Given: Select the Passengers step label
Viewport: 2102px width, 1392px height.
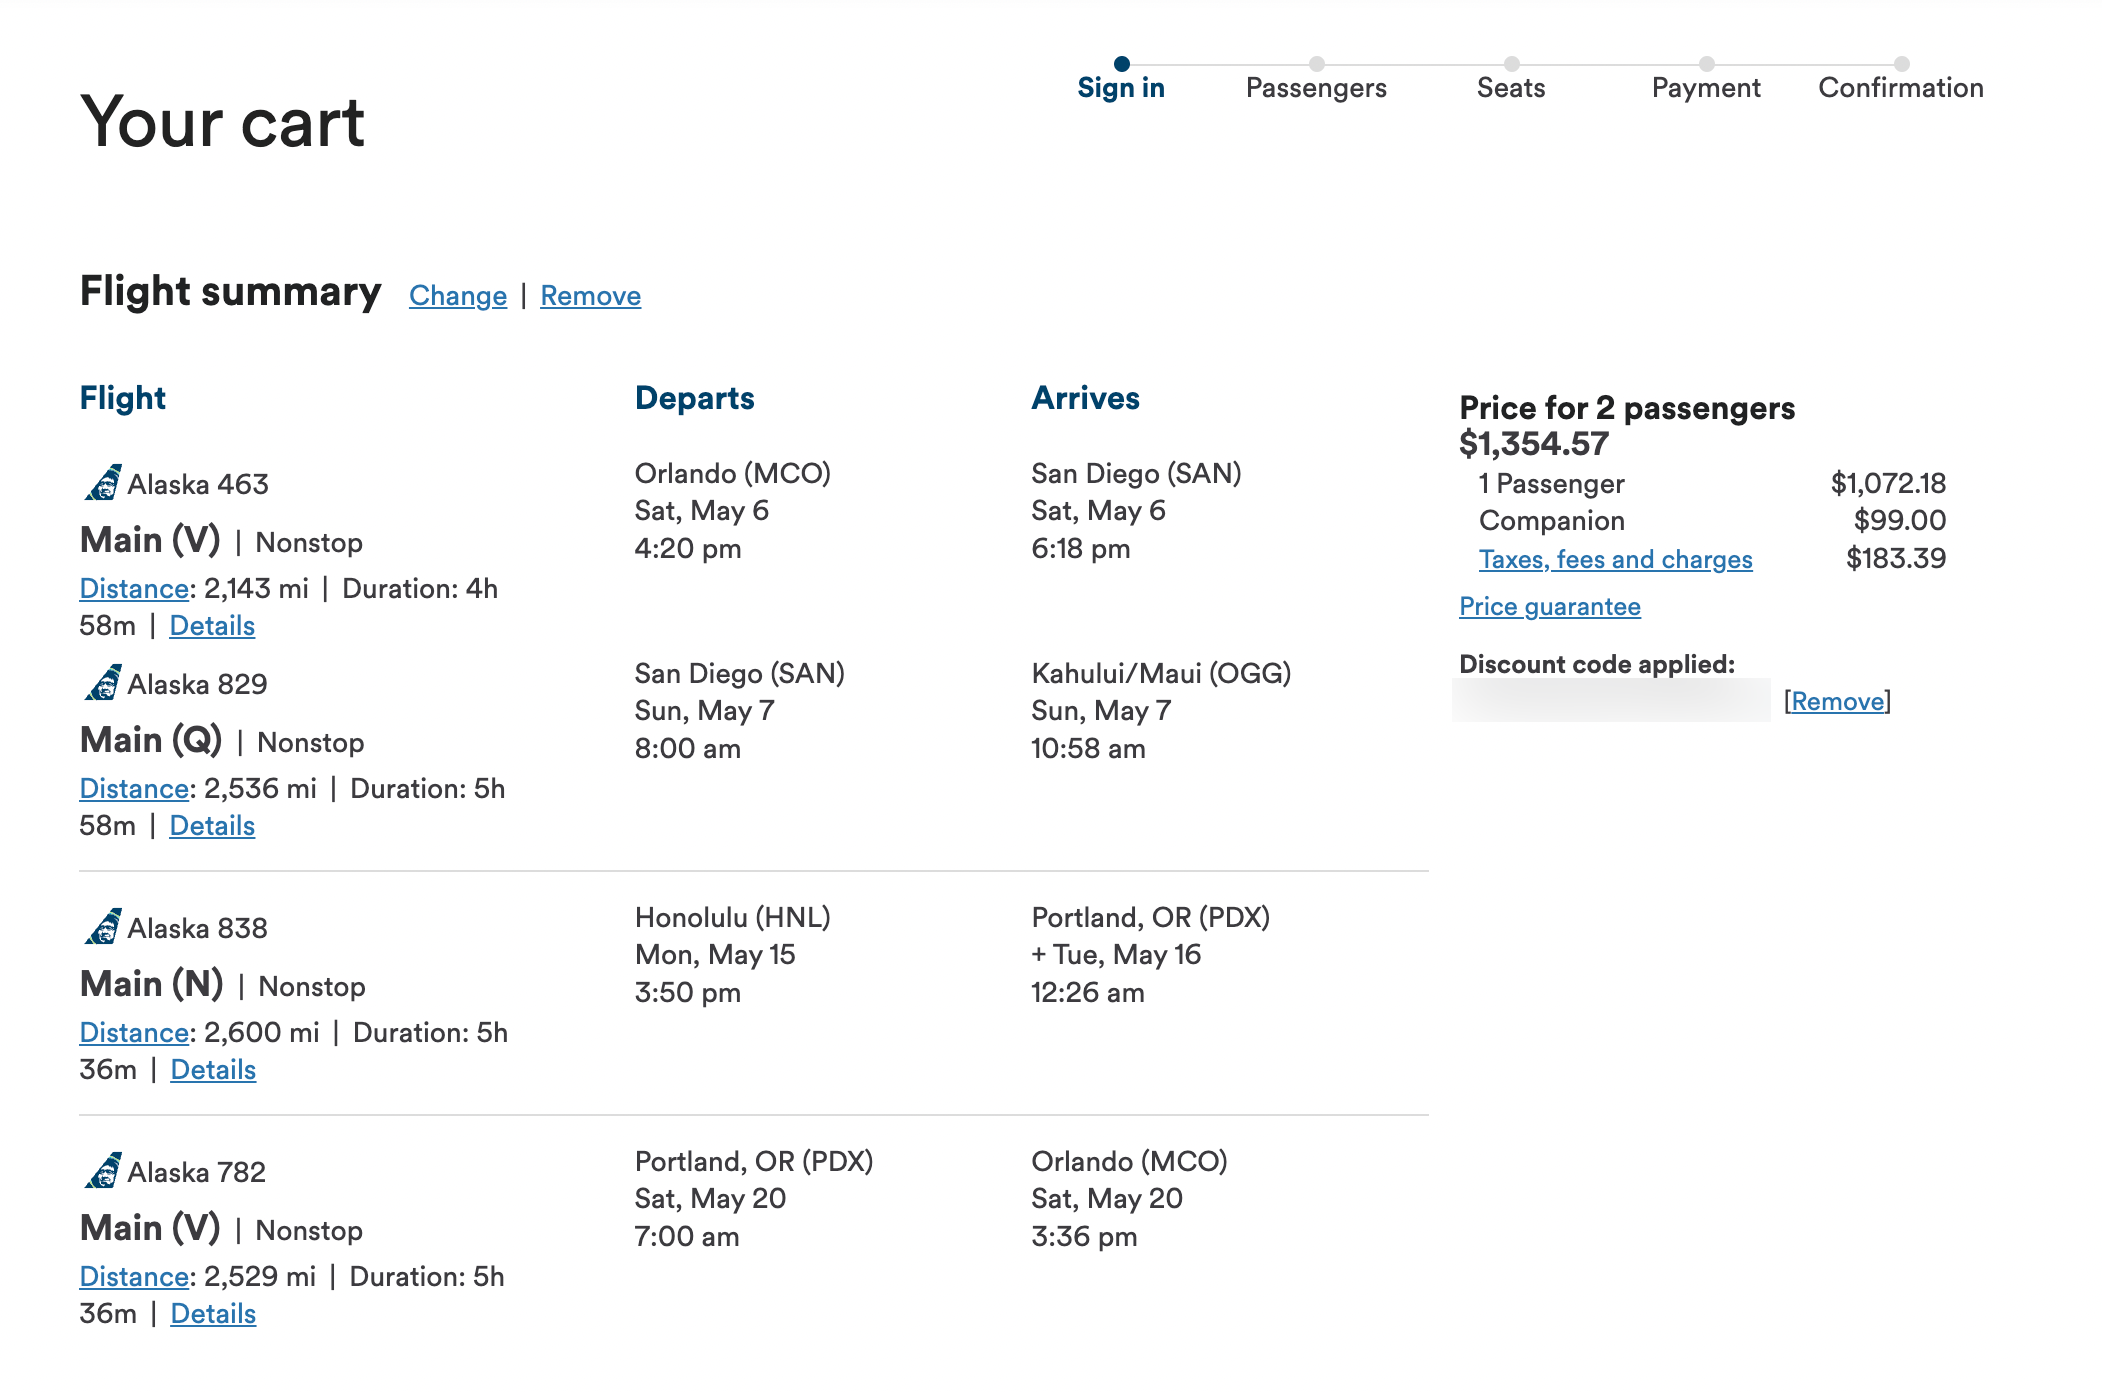Looking at the screenshot, I should 1316,88.
